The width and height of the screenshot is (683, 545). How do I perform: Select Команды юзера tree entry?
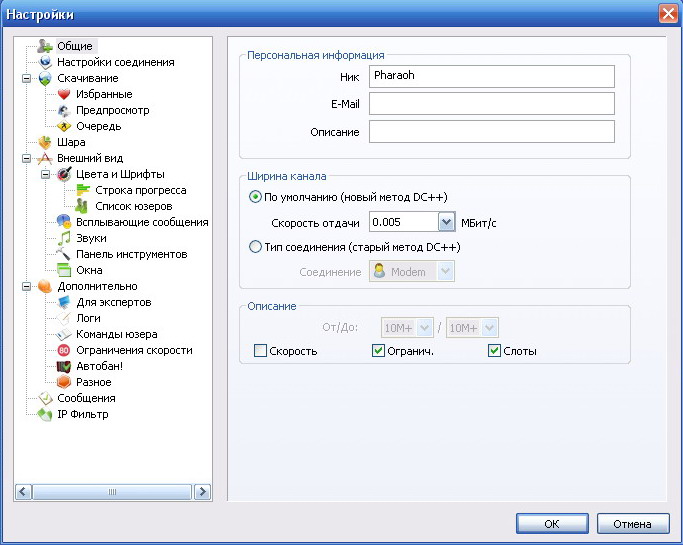117,334
